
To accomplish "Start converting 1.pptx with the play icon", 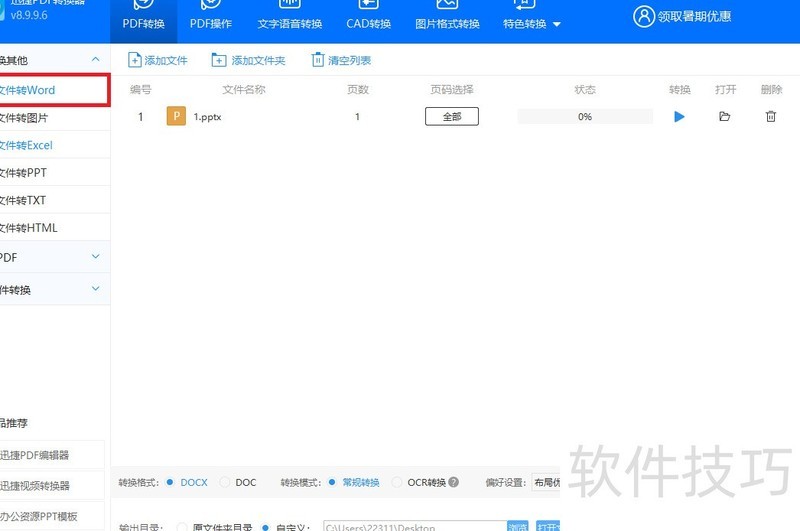I will point(679,117).
